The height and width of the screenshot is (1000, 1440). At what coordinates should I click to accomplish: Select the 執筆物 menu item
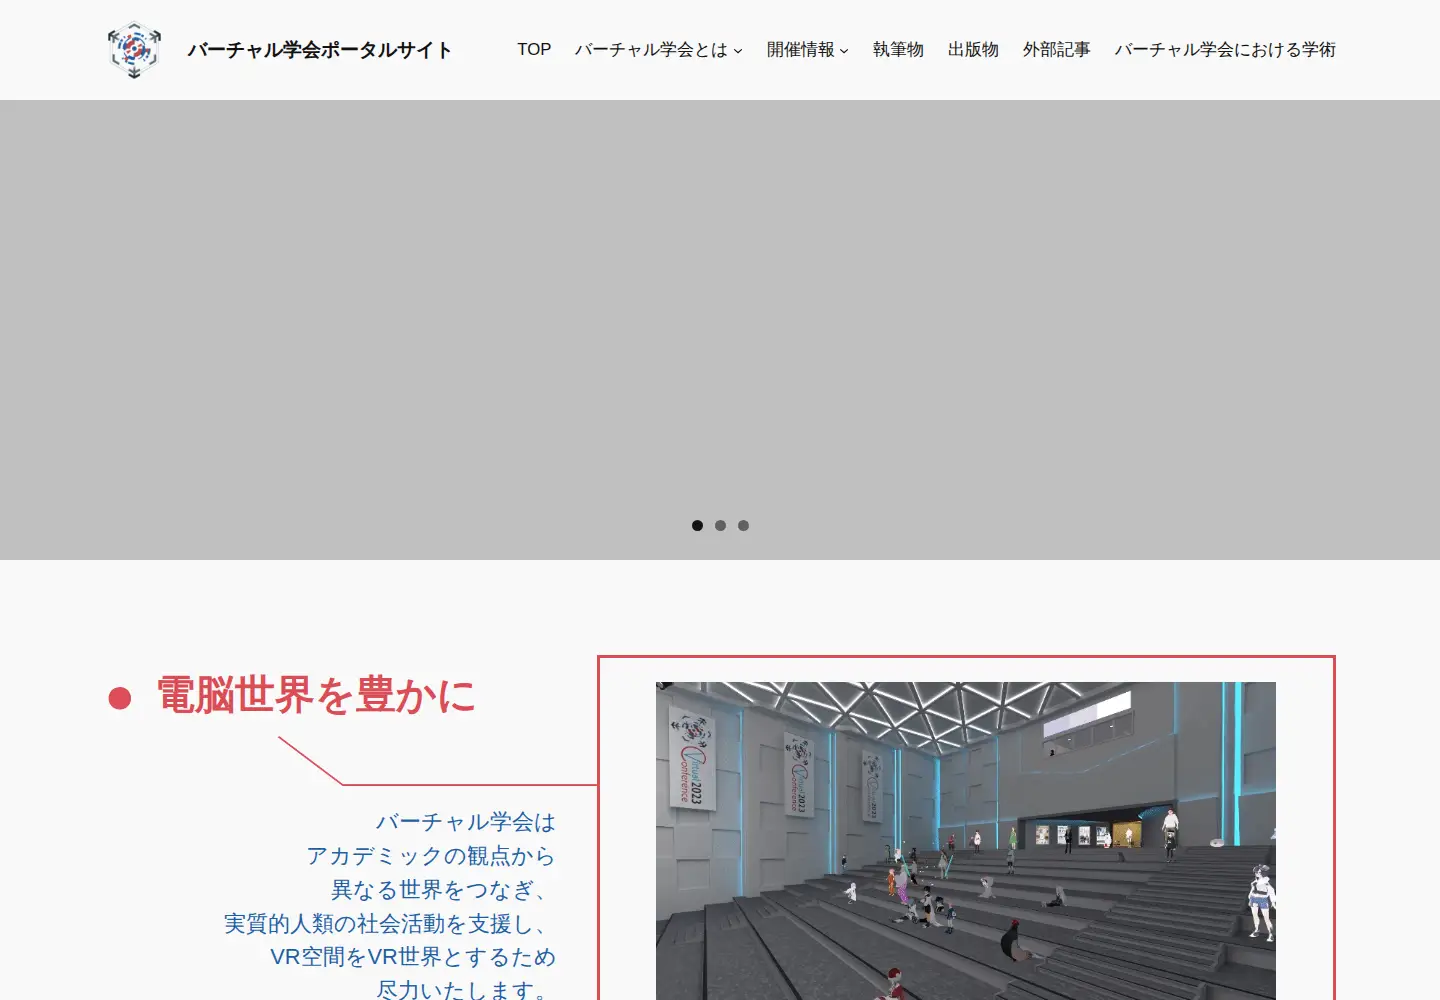898,49
